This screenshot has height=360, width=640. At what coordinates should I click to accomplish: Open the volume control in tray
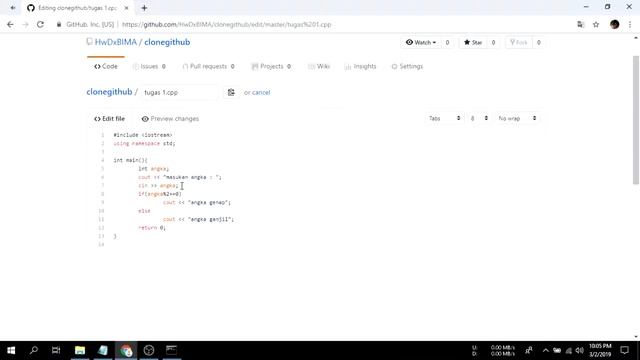coord(580,350)
